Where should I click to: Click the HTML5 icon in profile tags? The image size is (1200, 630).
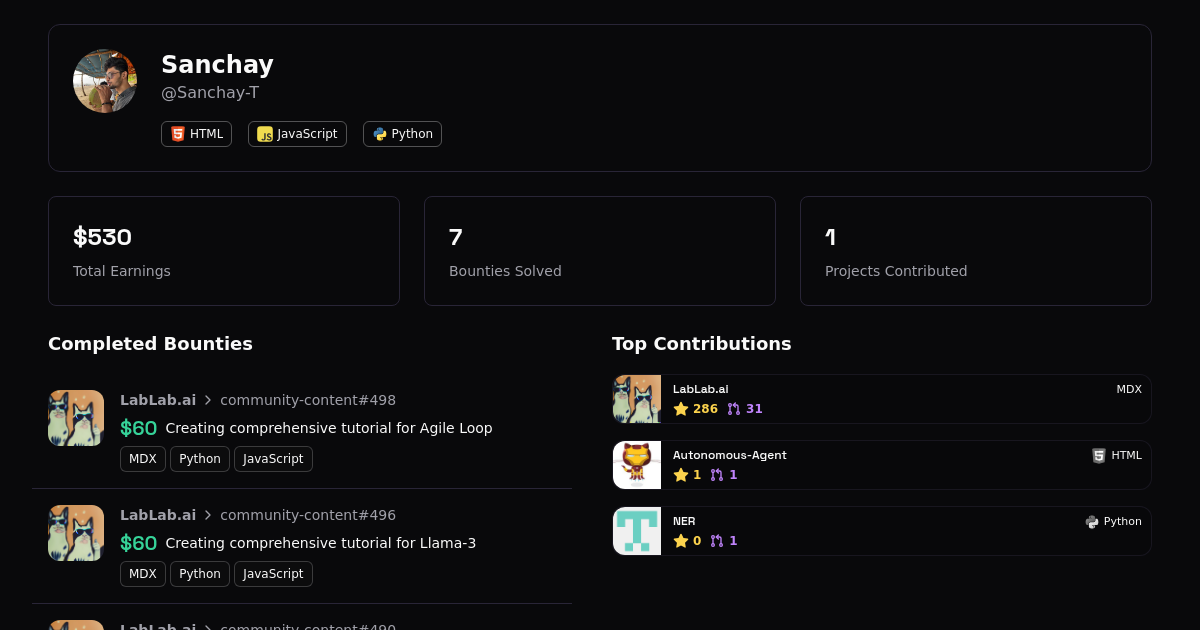pos(178,134)
